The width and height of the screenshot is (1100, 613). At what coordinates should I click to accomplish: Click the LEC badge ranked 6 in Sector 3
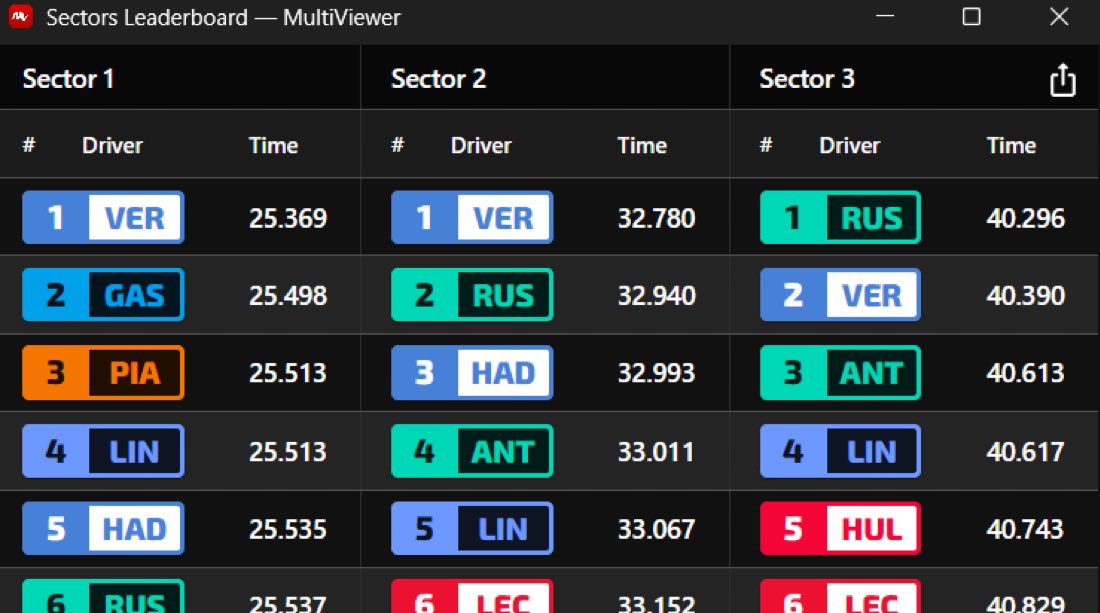tap(840, 596)
